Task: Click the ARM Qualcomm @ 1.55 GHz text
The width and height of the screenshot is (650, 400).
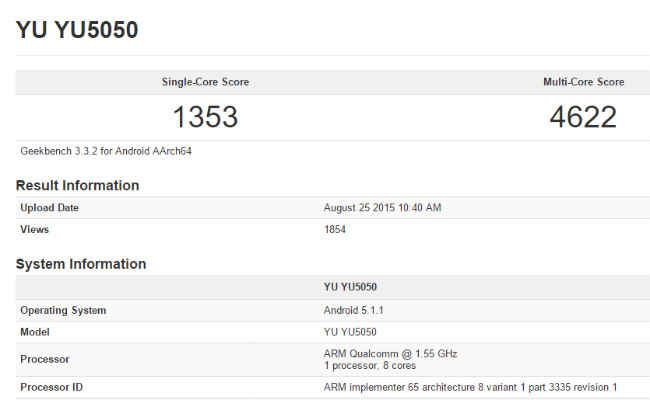Action: click(x=390, y=354)
